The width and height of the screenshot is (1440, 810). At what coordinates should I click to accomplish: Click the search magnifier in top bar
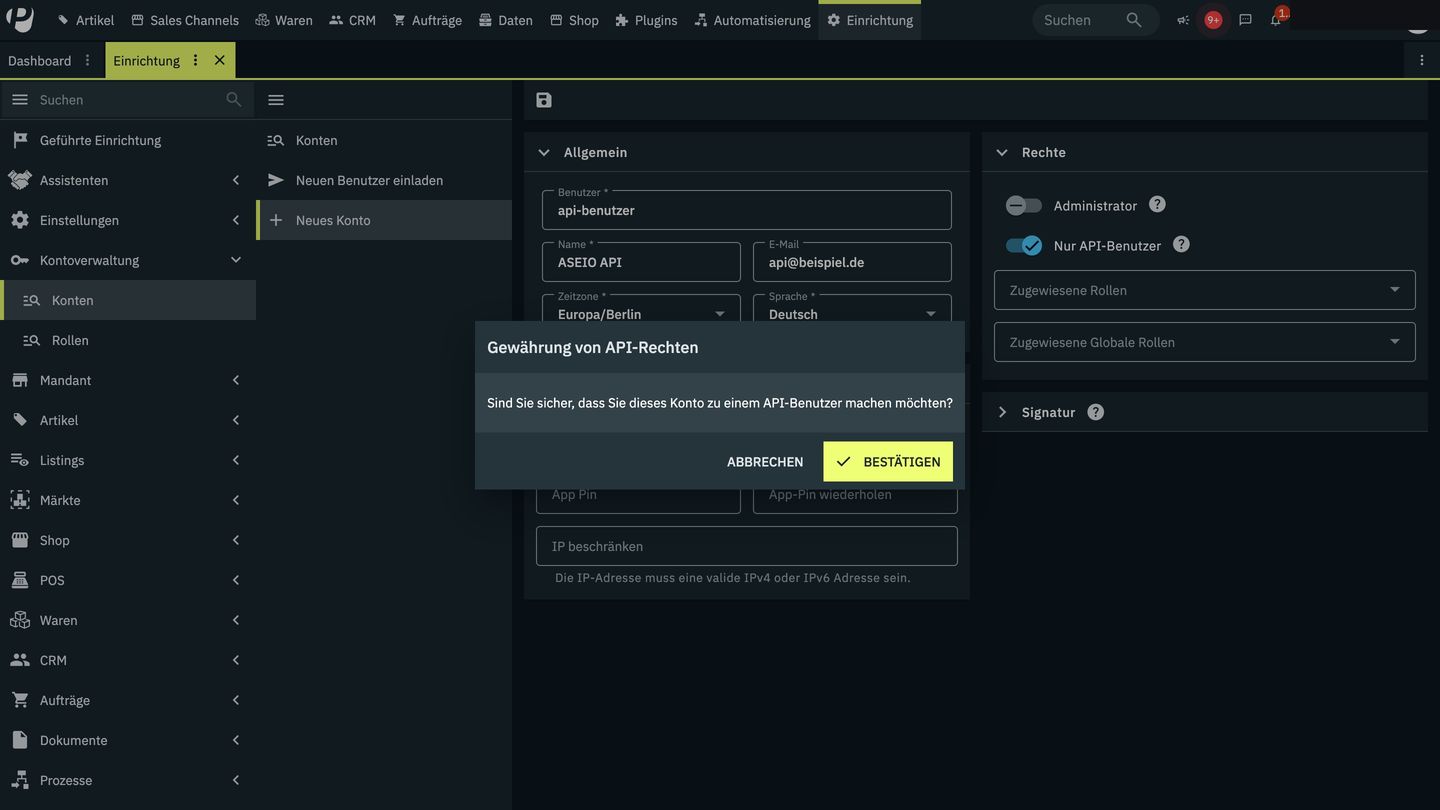1133,20
